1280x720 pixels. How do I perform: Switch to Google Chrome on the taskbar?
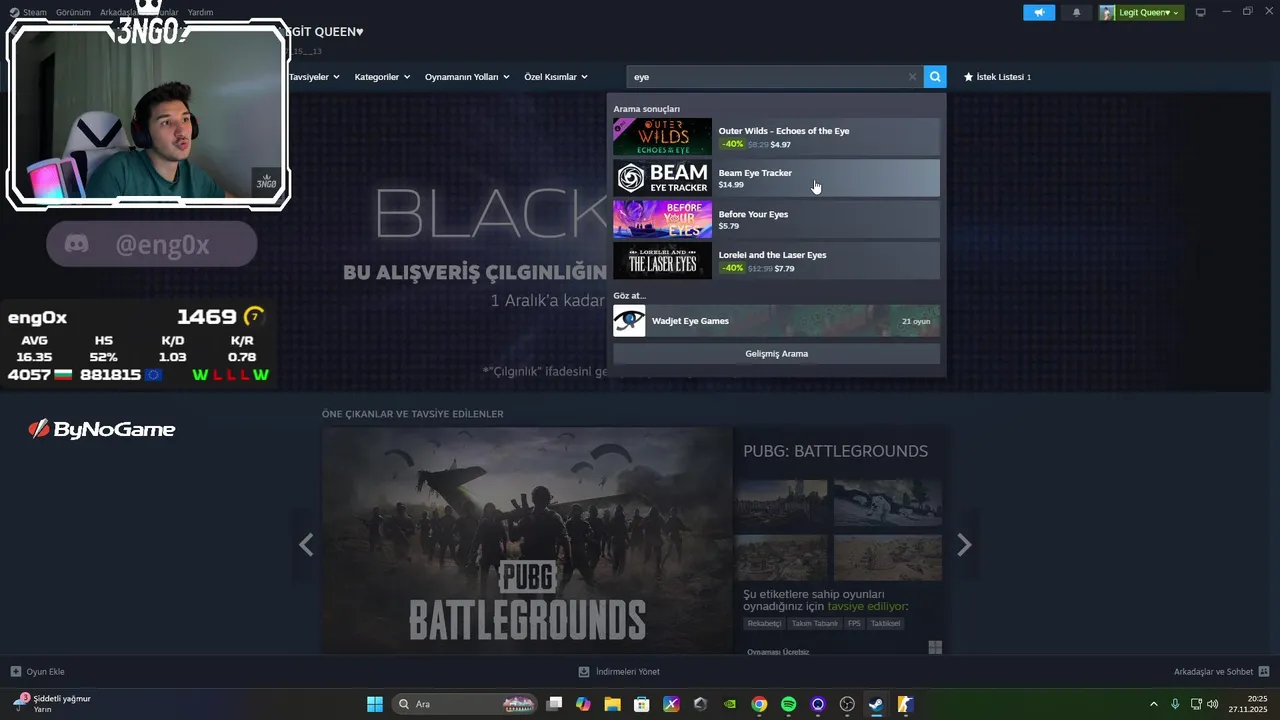(759, 704)
